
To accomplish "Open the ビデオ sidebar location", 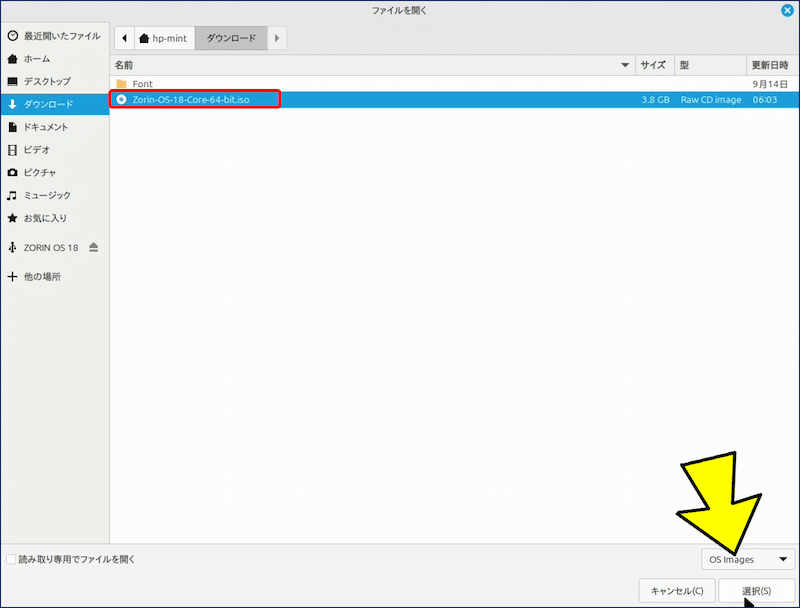I will pos(37,150).
